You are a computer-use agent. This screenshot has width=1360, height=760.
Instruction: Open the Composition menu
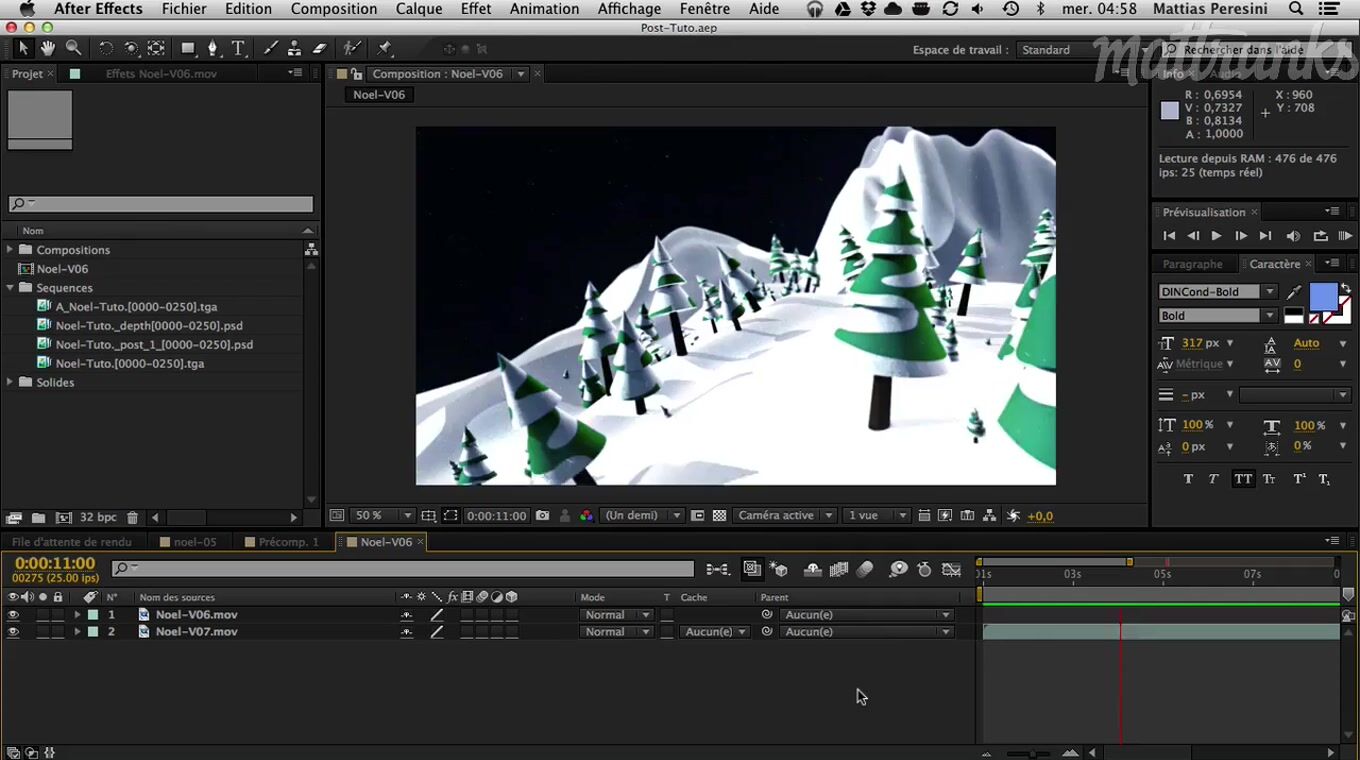pyautogui.click(x=334, y=9)
